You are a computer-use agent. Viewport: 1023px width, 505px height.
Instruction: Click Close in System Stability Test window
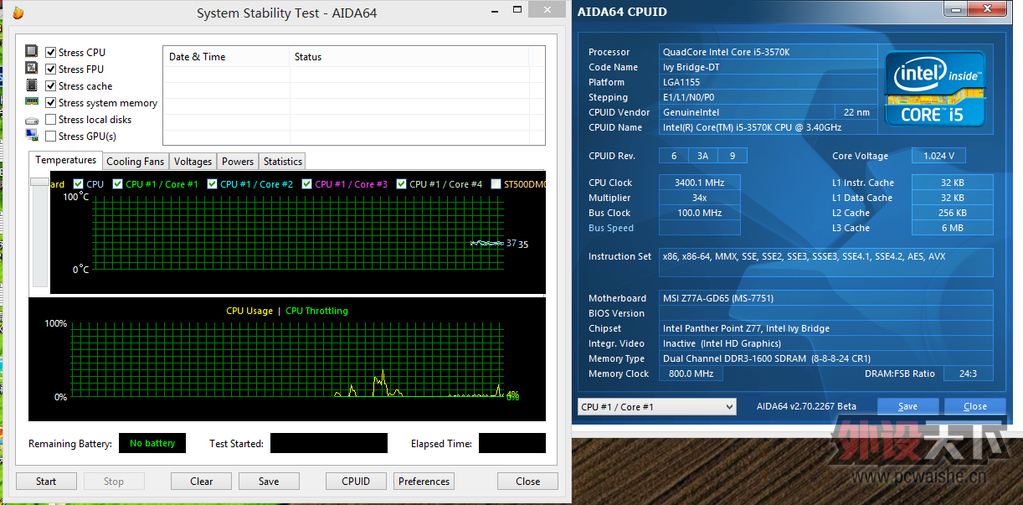pos(528,482)
